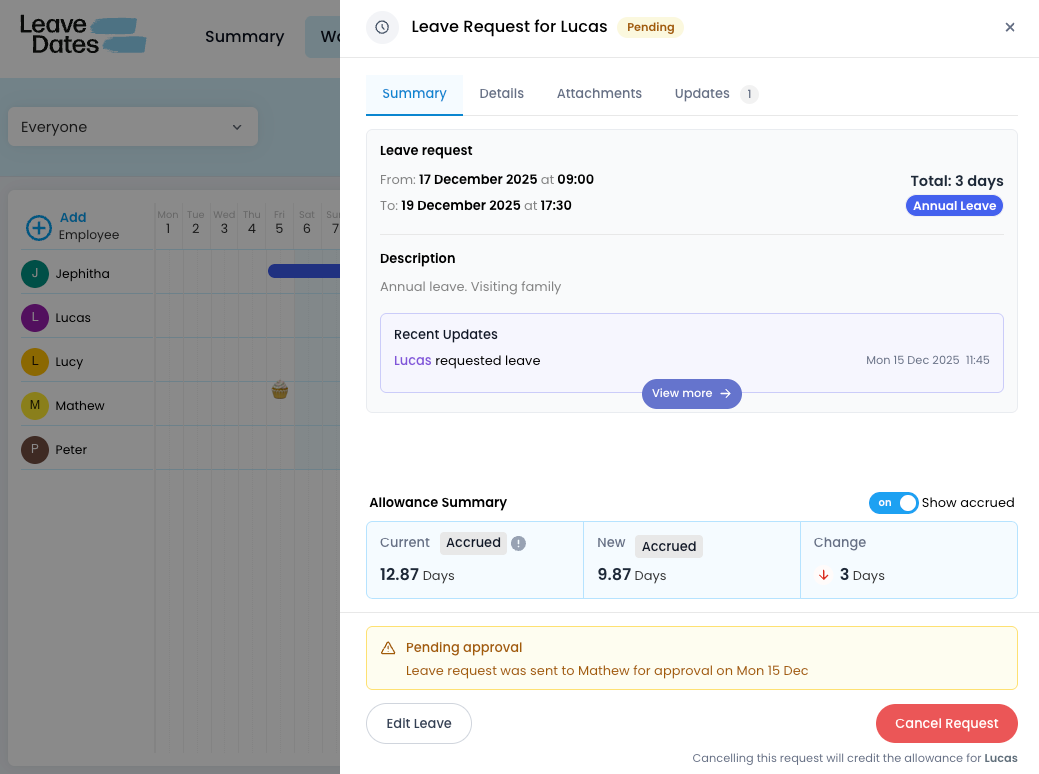Click the warning triangle in Pending approval notice
This screenshot has height=774, width=1039.
[x=388, y=648]
